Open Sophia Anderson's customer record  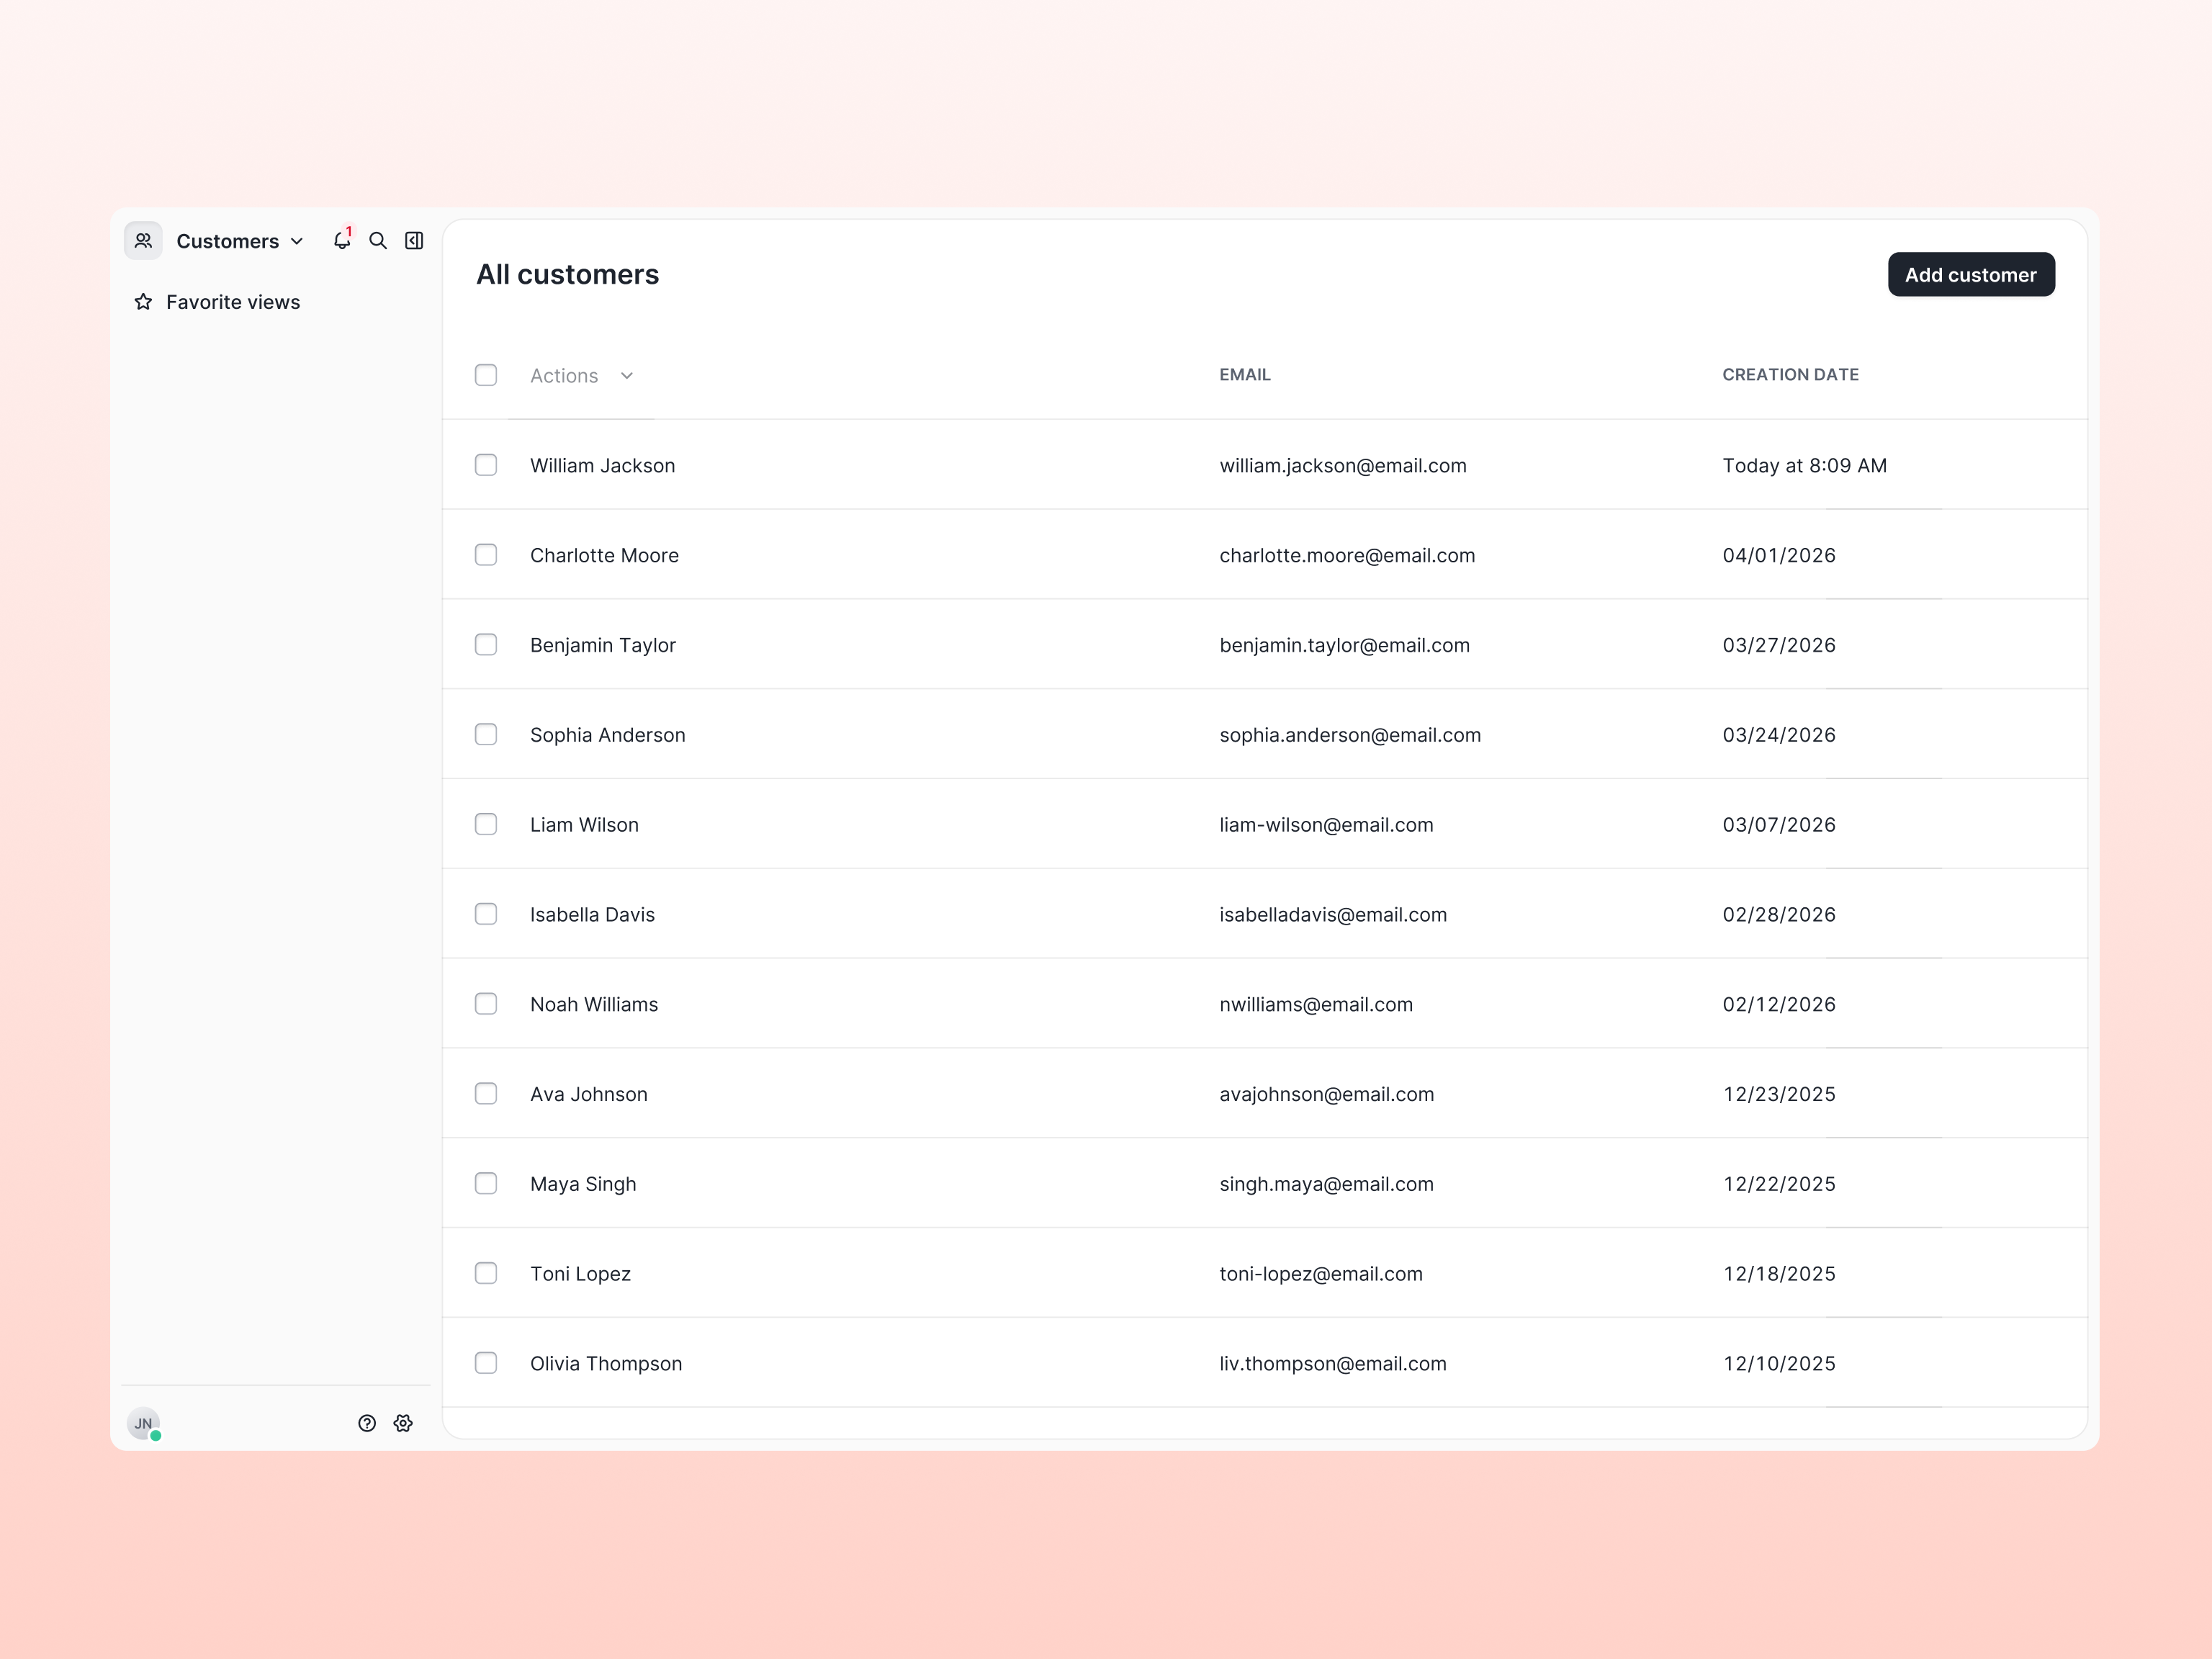click(x=607, y=734)
